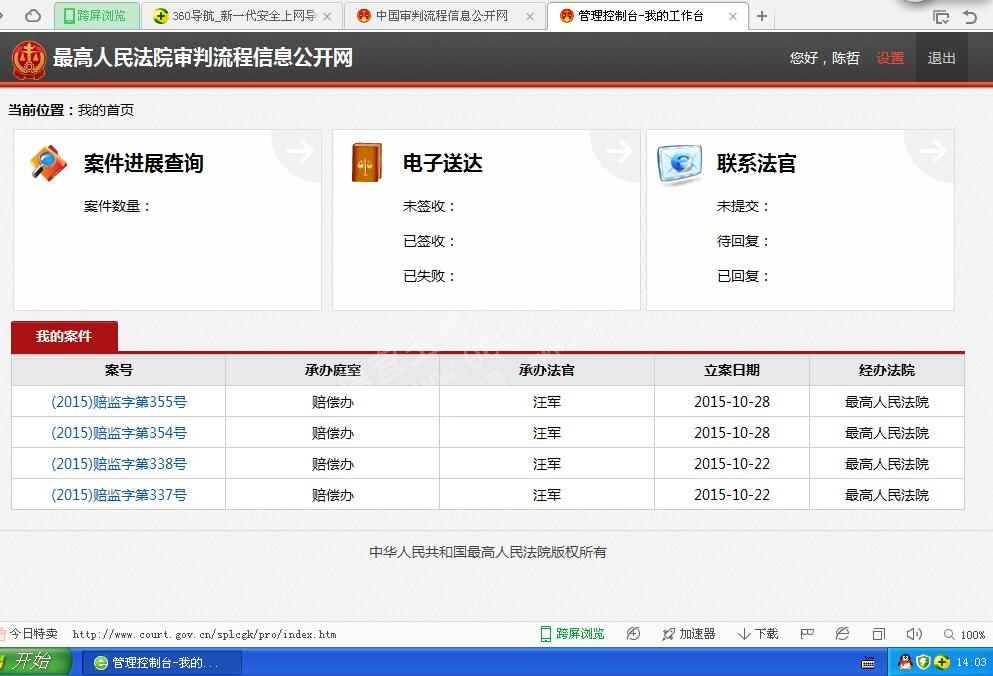
Task: Open a new browser tab with plus
Action: [762, 16]
